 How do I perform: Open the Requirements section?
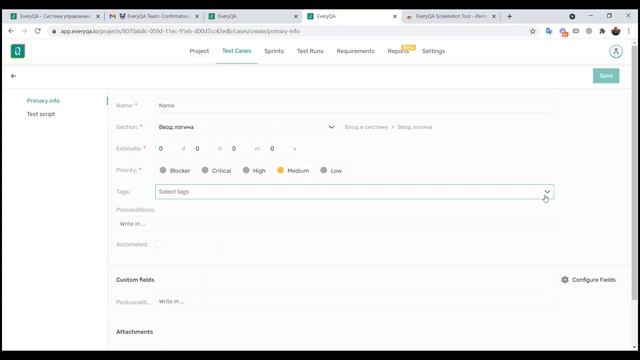[356, 51]
